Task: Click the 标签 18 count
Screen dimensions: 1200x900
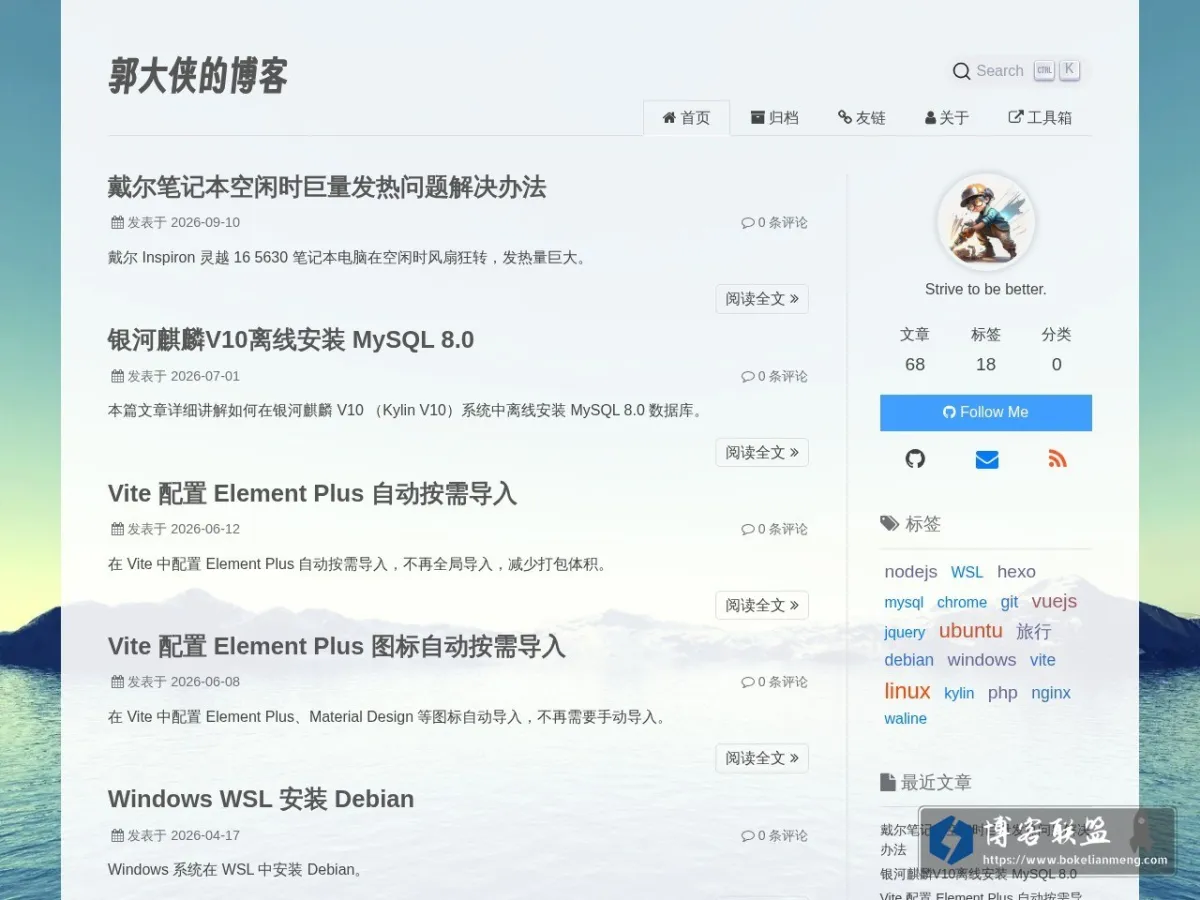Action: (x=986, y=349)
